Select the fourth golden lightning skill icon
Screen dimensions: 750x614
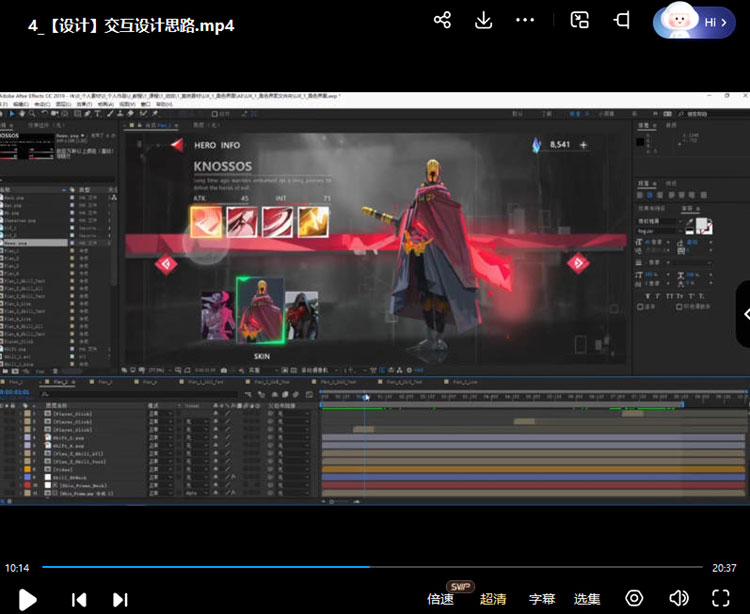313,221
